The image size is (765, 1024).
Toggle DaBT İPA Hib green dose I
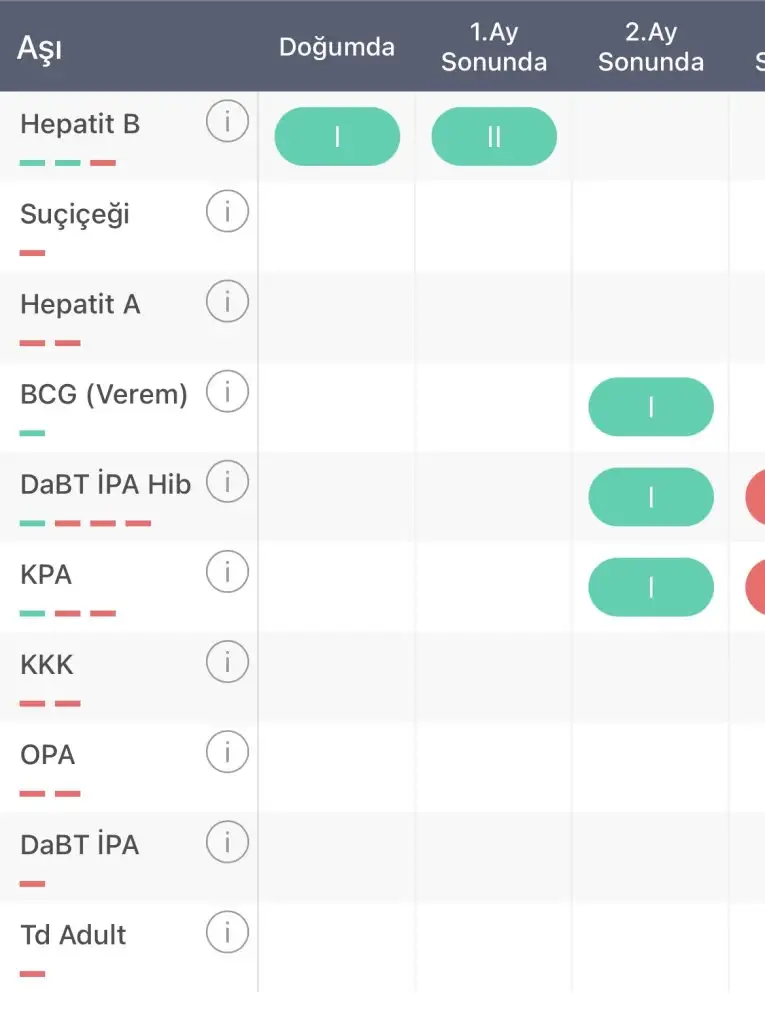click(651, 497)
